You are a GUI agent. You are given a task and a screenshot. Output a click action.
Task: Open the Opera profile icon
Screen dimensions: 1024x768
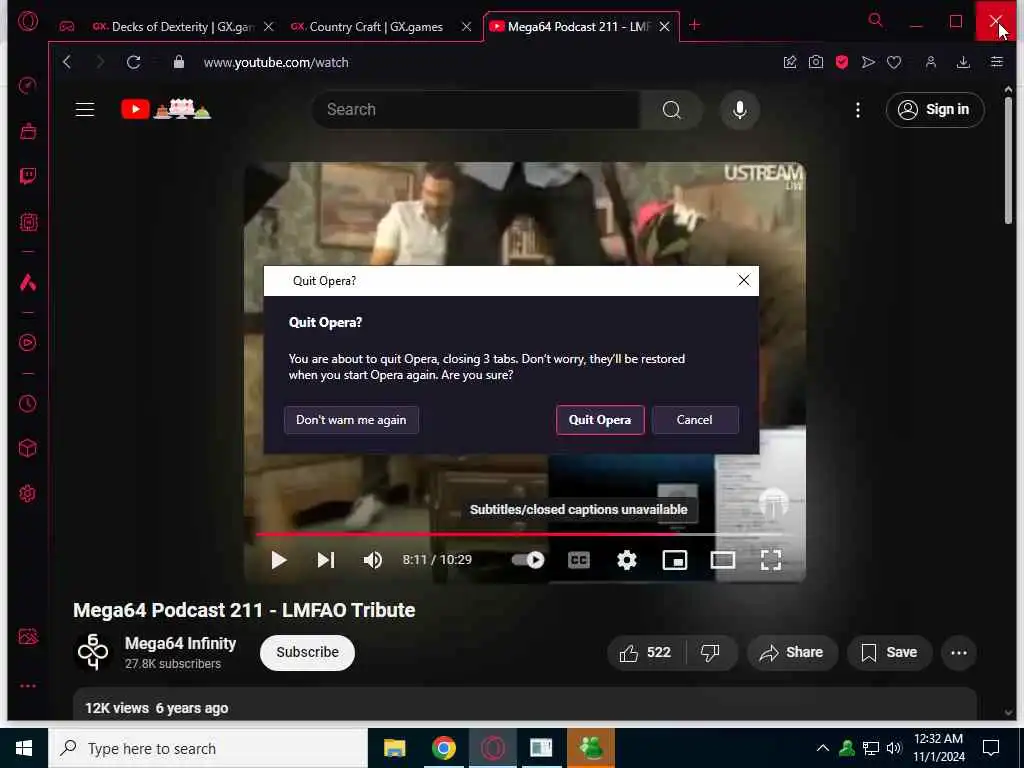click(931, 62)
